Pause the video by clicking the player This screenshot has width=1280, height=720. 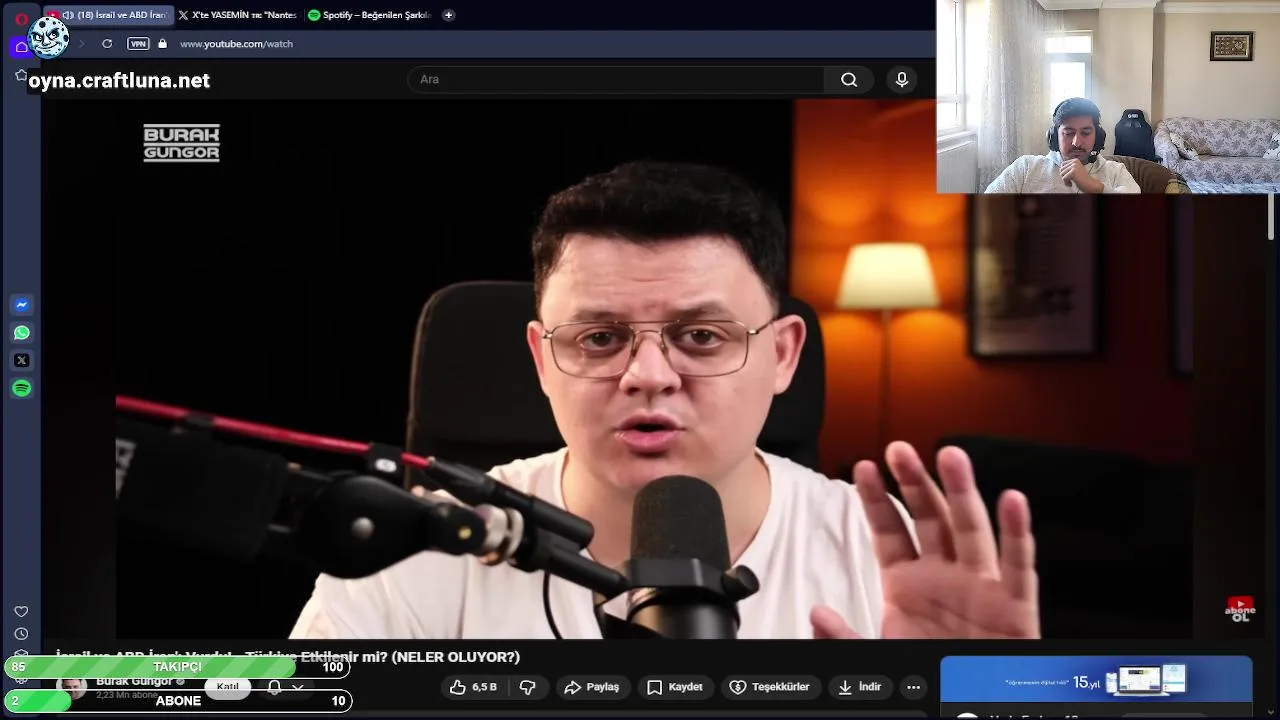(654, 370)
